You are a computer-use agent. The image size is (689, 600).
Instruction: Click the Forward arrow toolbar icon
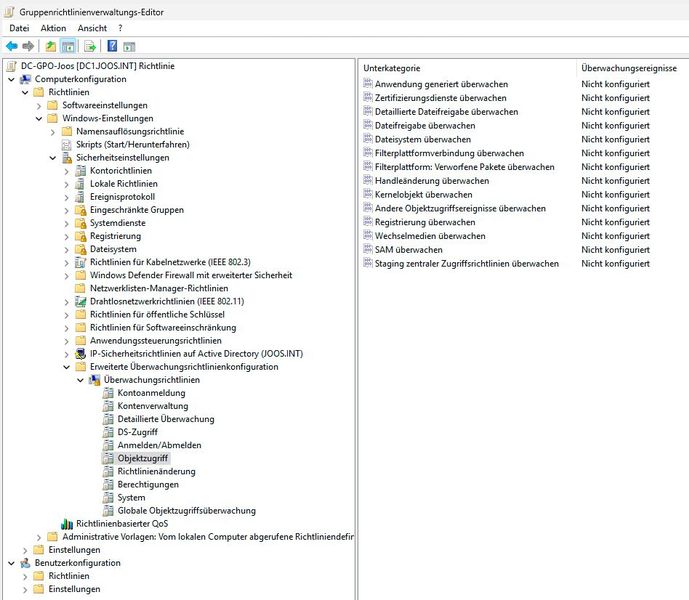tap(28, 46)
